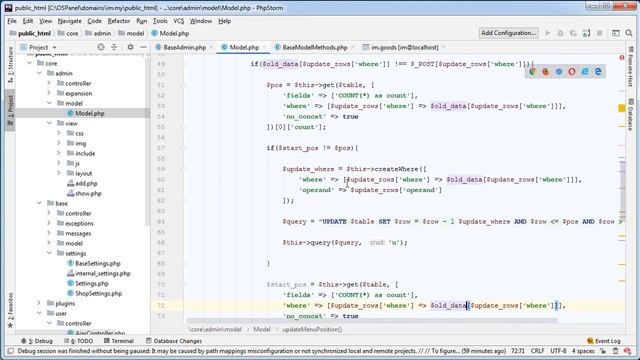Click the Event Log icon
The image size is (640, 360).
point(591,341)
